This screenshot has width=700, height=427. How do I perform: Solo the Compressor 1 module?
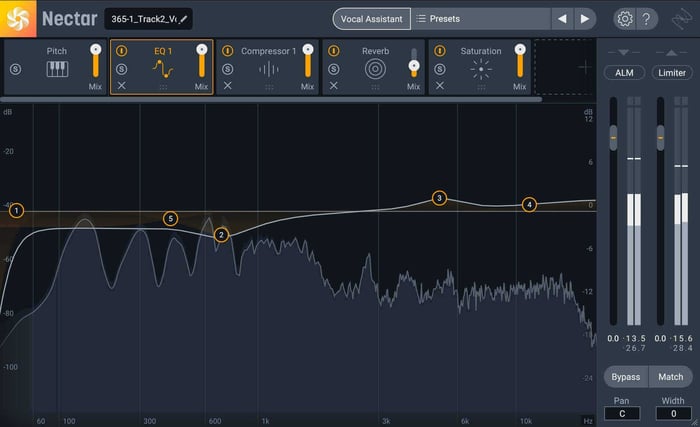pyautogui.click(x=228, y=69)
